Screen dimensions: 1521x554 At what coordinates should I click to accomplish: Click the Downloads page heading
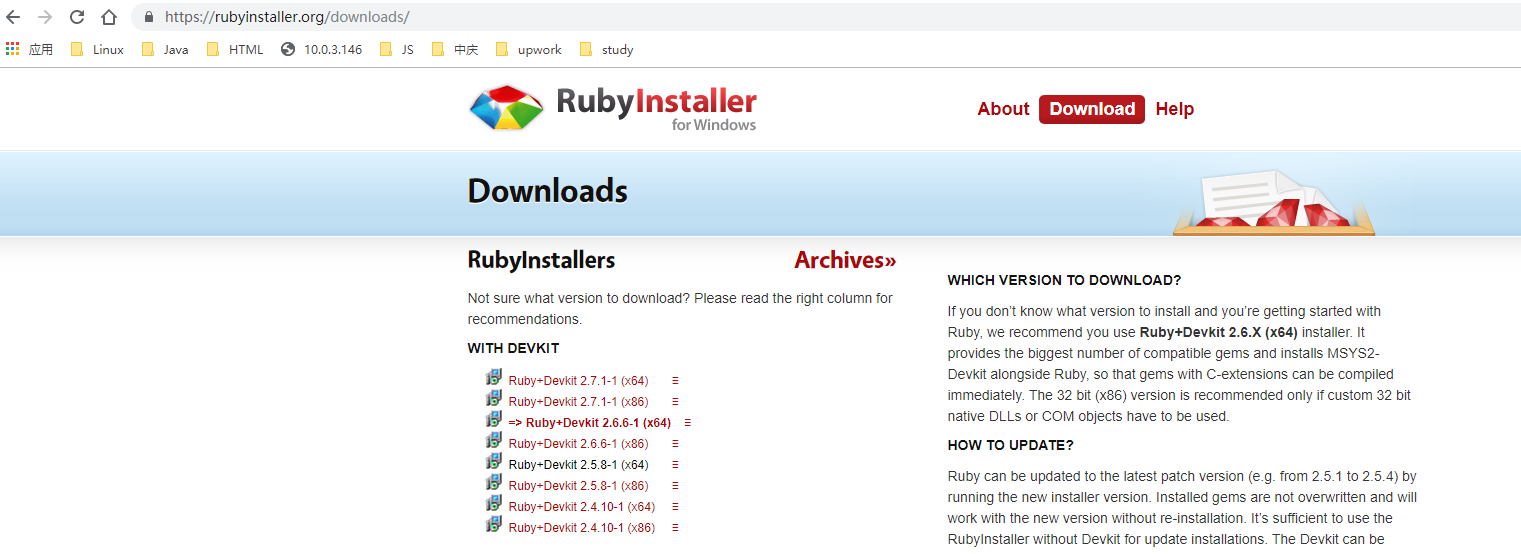(547, 192)
